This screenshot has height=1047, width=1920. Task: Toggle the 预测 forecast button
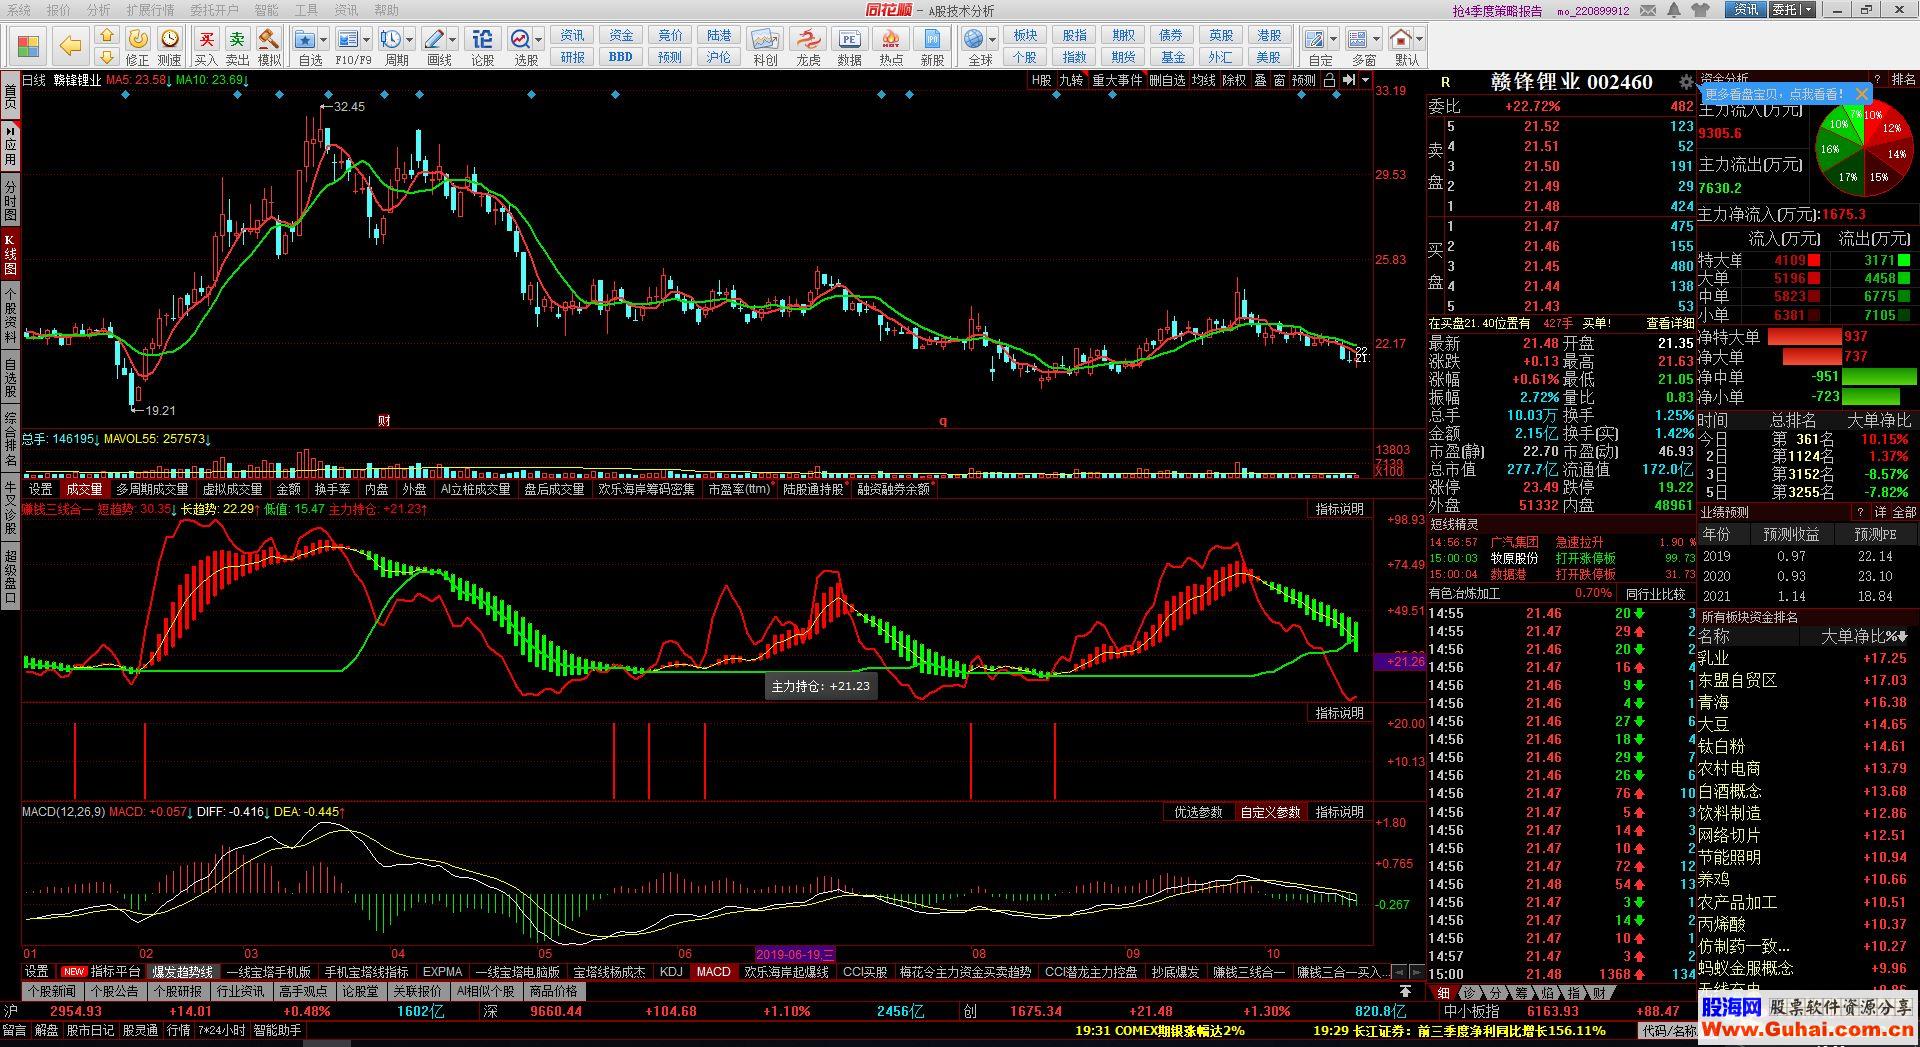click(x=1304, y=80)
